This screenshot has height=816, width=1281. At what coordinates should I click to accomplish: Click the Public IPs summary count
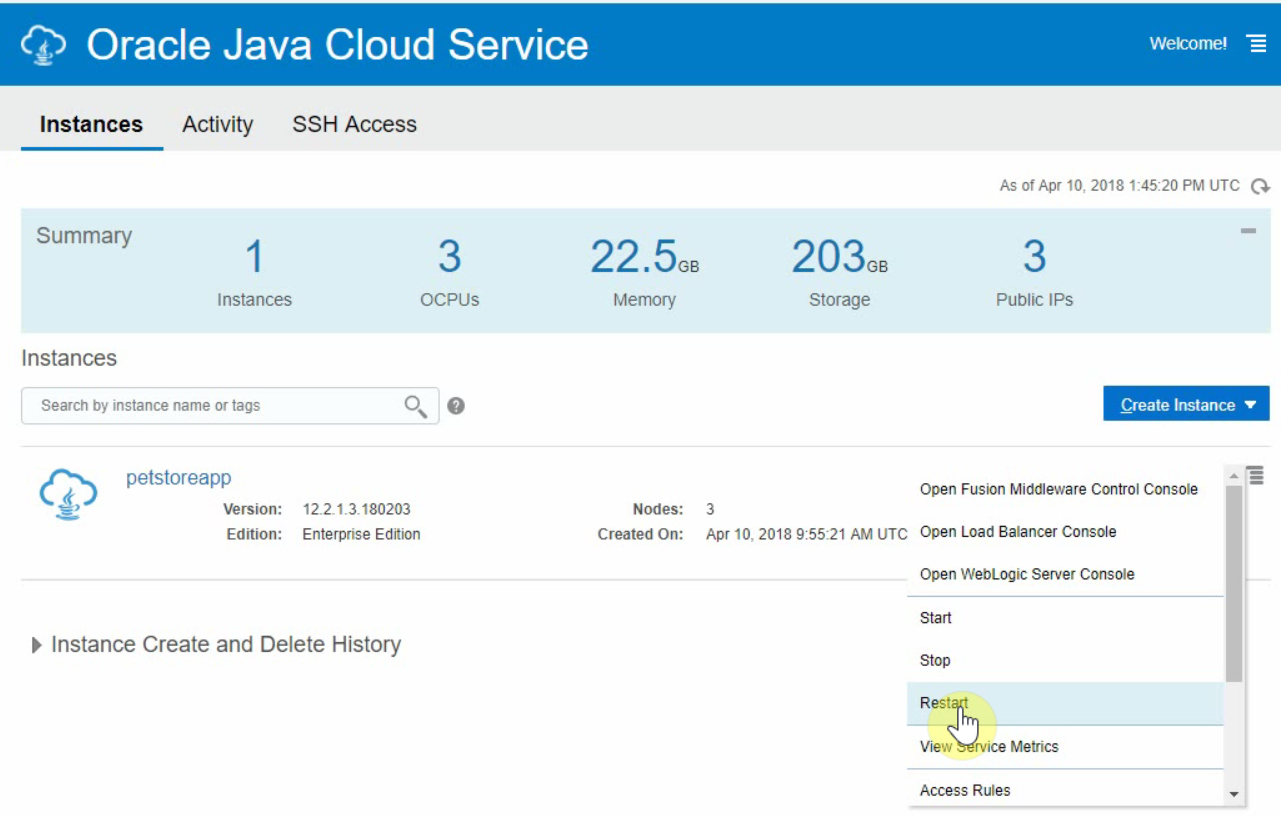click(1034, 258)
